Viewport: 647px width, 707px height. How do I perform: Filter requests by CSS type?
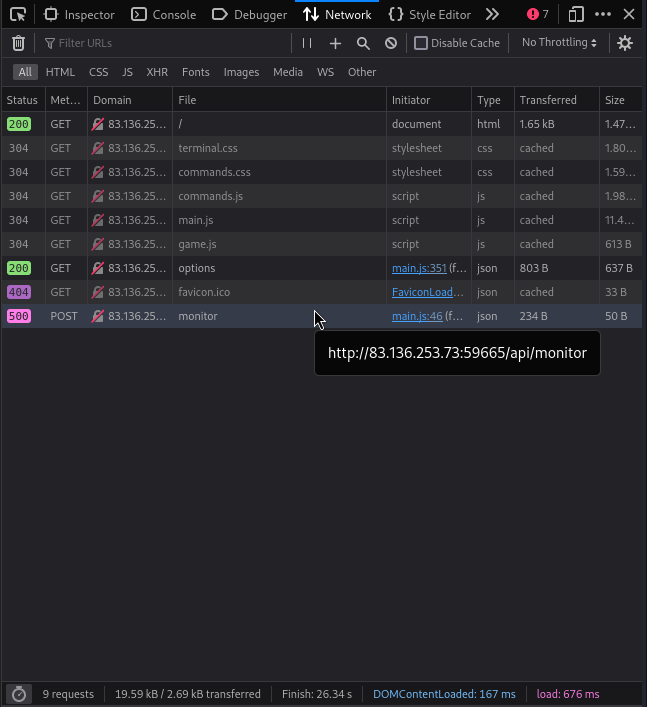tap(98, 72)
